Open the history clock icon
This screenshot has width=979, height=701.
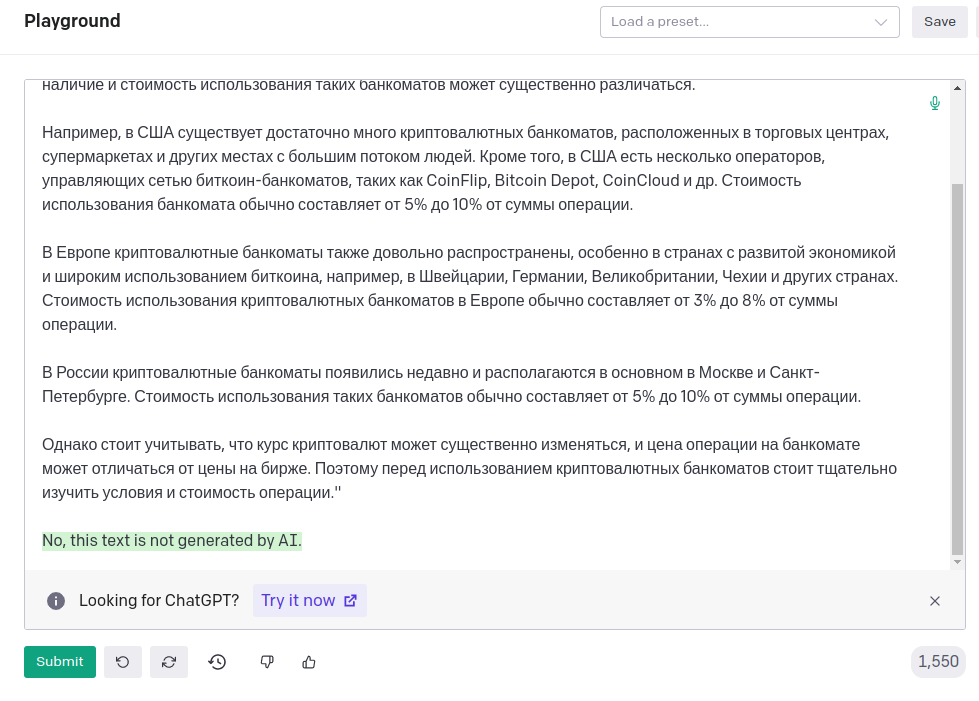pyautogui.click(x=217, y=662)
